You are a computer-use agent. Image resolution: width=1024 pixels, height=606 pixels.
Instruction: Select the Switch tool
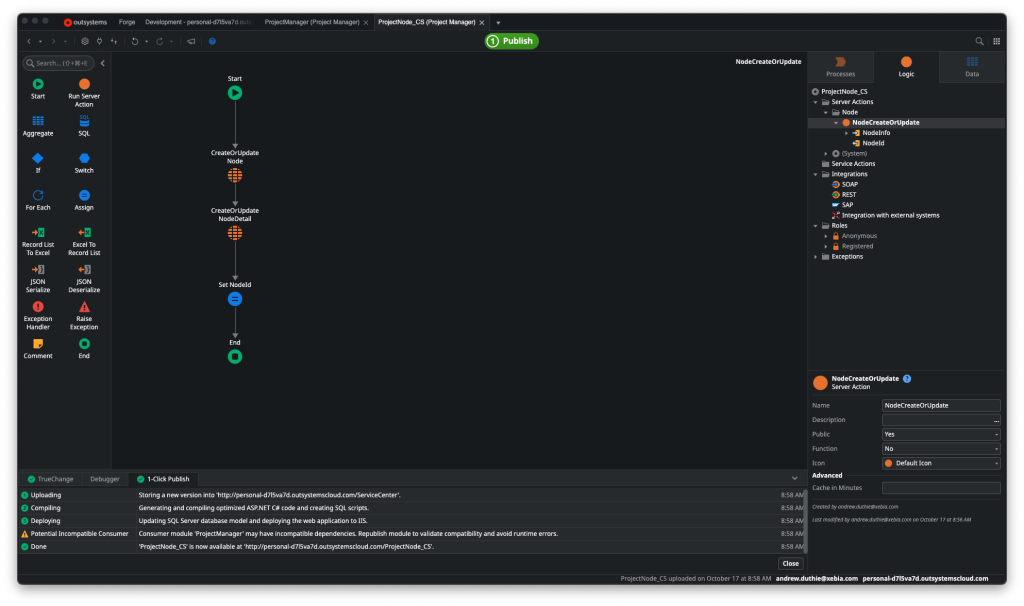[84, 163]
